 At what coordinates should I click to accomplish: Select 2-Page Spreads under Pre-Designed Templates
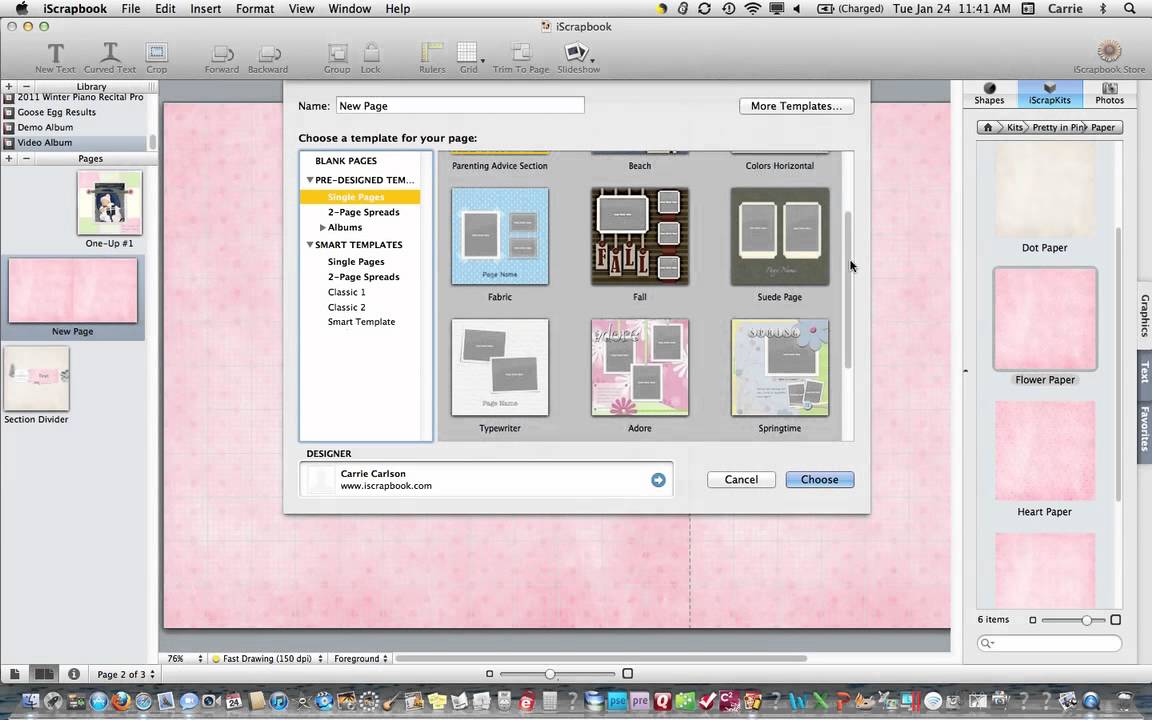coord(364,212)
